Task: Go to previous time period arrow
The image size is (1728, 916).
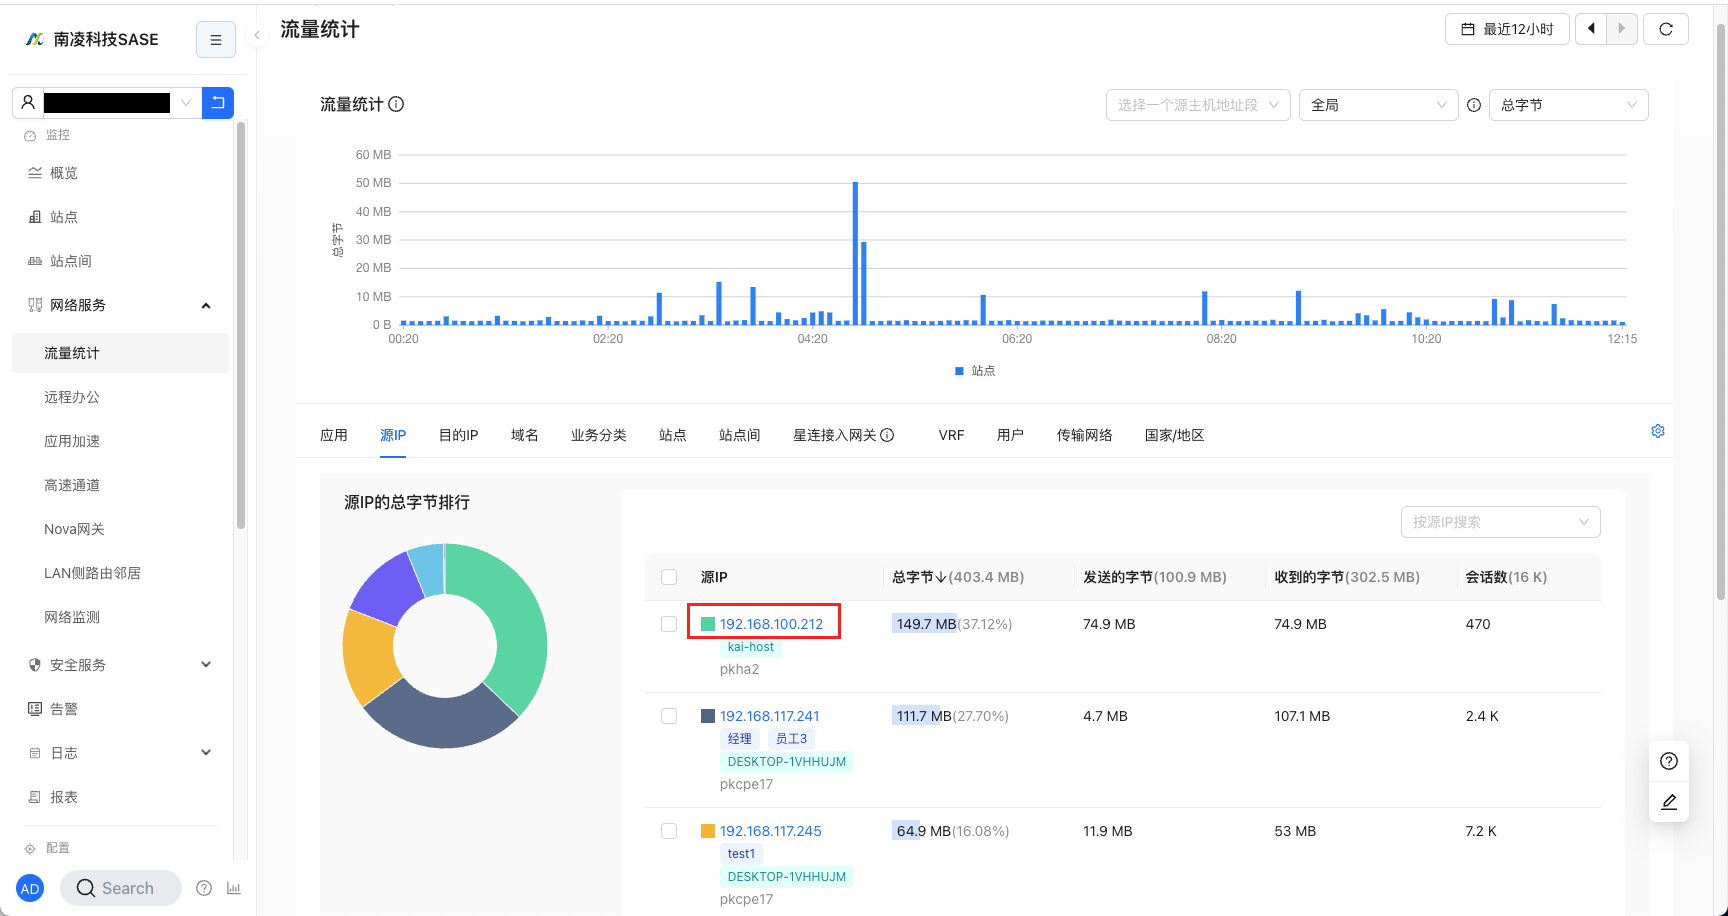Action: pyautogui.click(x=1591, y=29)
